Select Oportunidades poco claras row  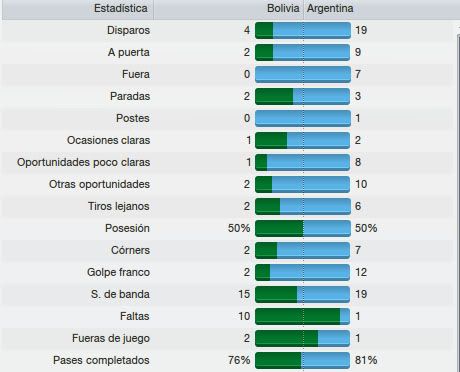coord(227,162)
